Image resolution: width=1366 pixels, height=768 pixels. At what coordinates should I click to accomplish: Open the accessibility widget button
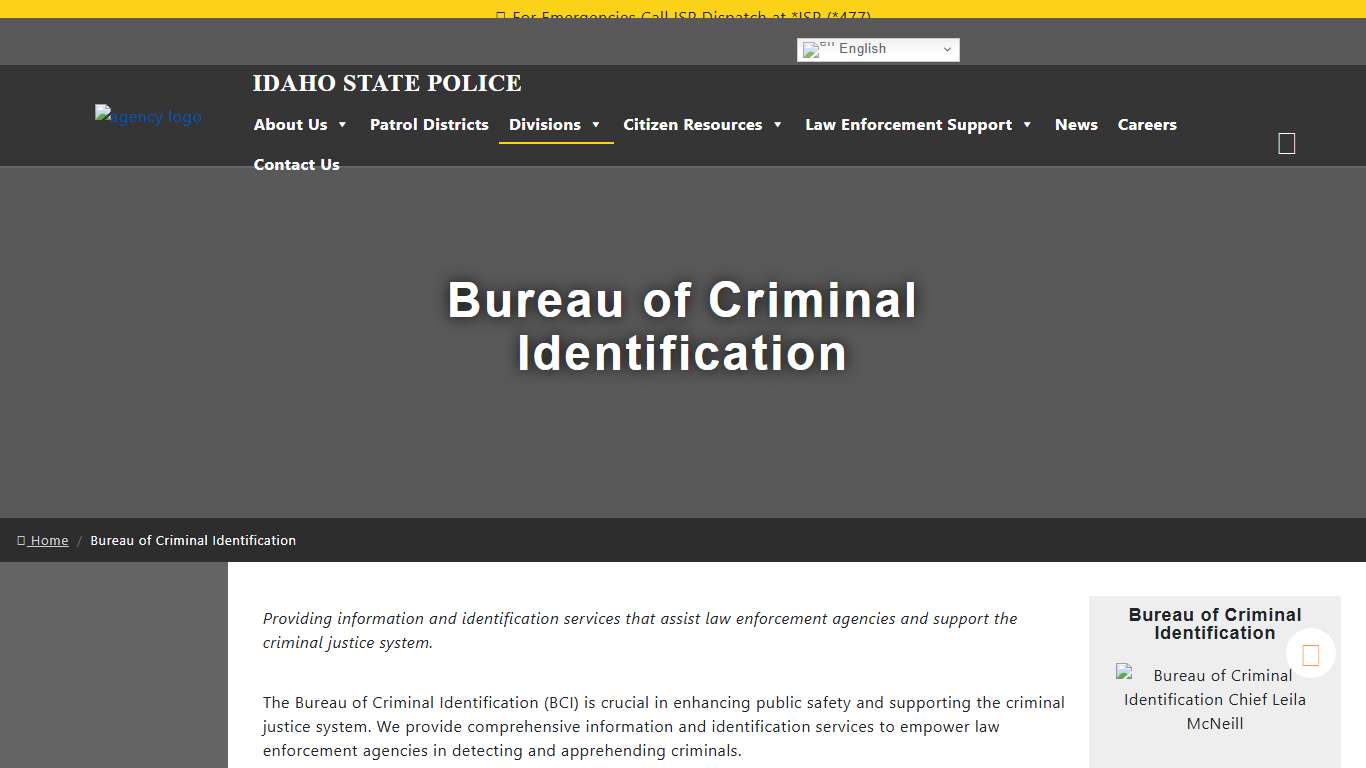pyautogui.click(x=1310, y=654)
